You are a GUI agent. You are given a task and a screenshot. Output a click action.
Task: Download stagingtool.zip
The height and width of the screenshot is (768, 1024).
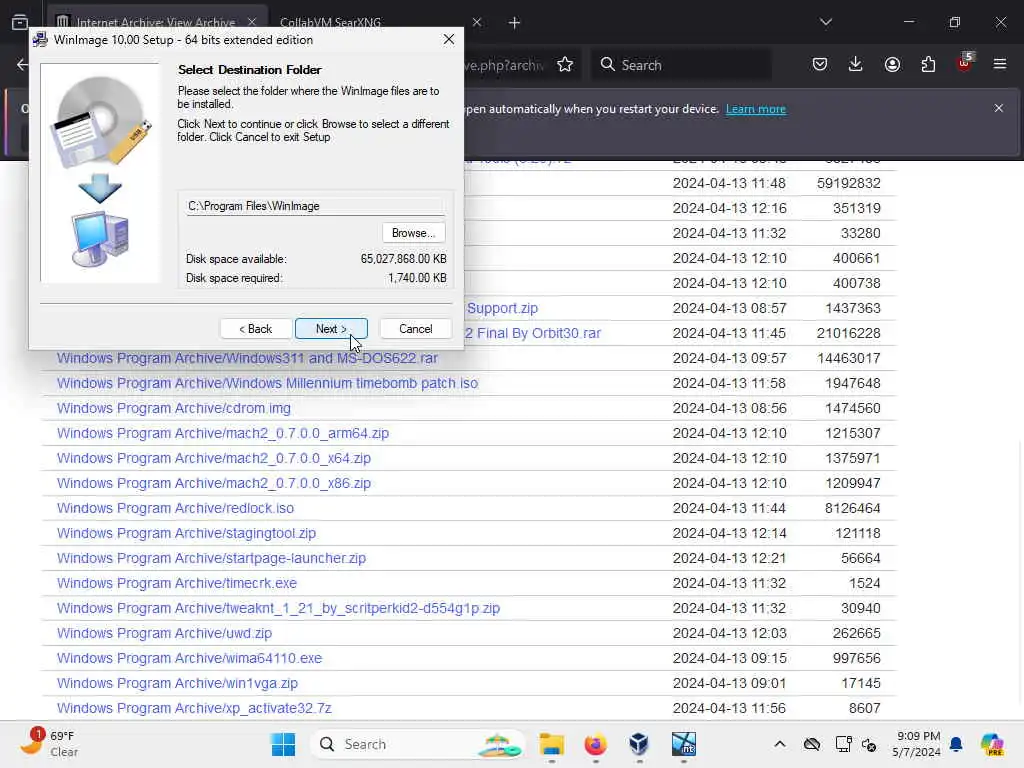point(186,534)
